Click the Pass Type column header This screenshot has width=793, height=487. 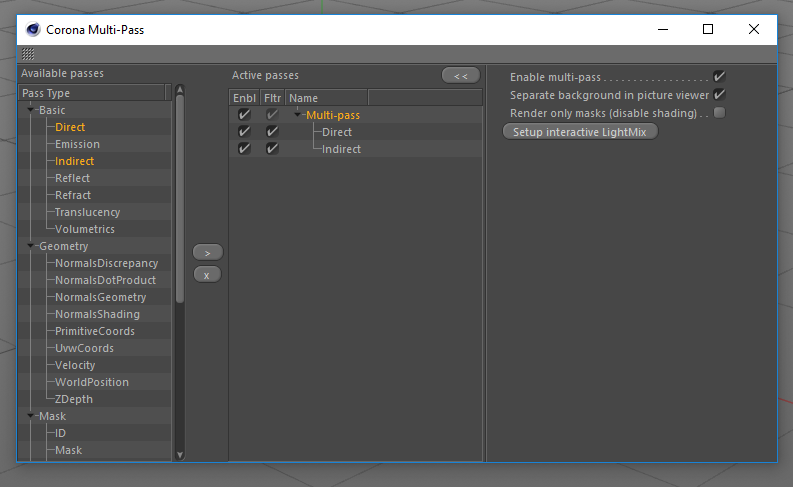(x=92, y=93)
